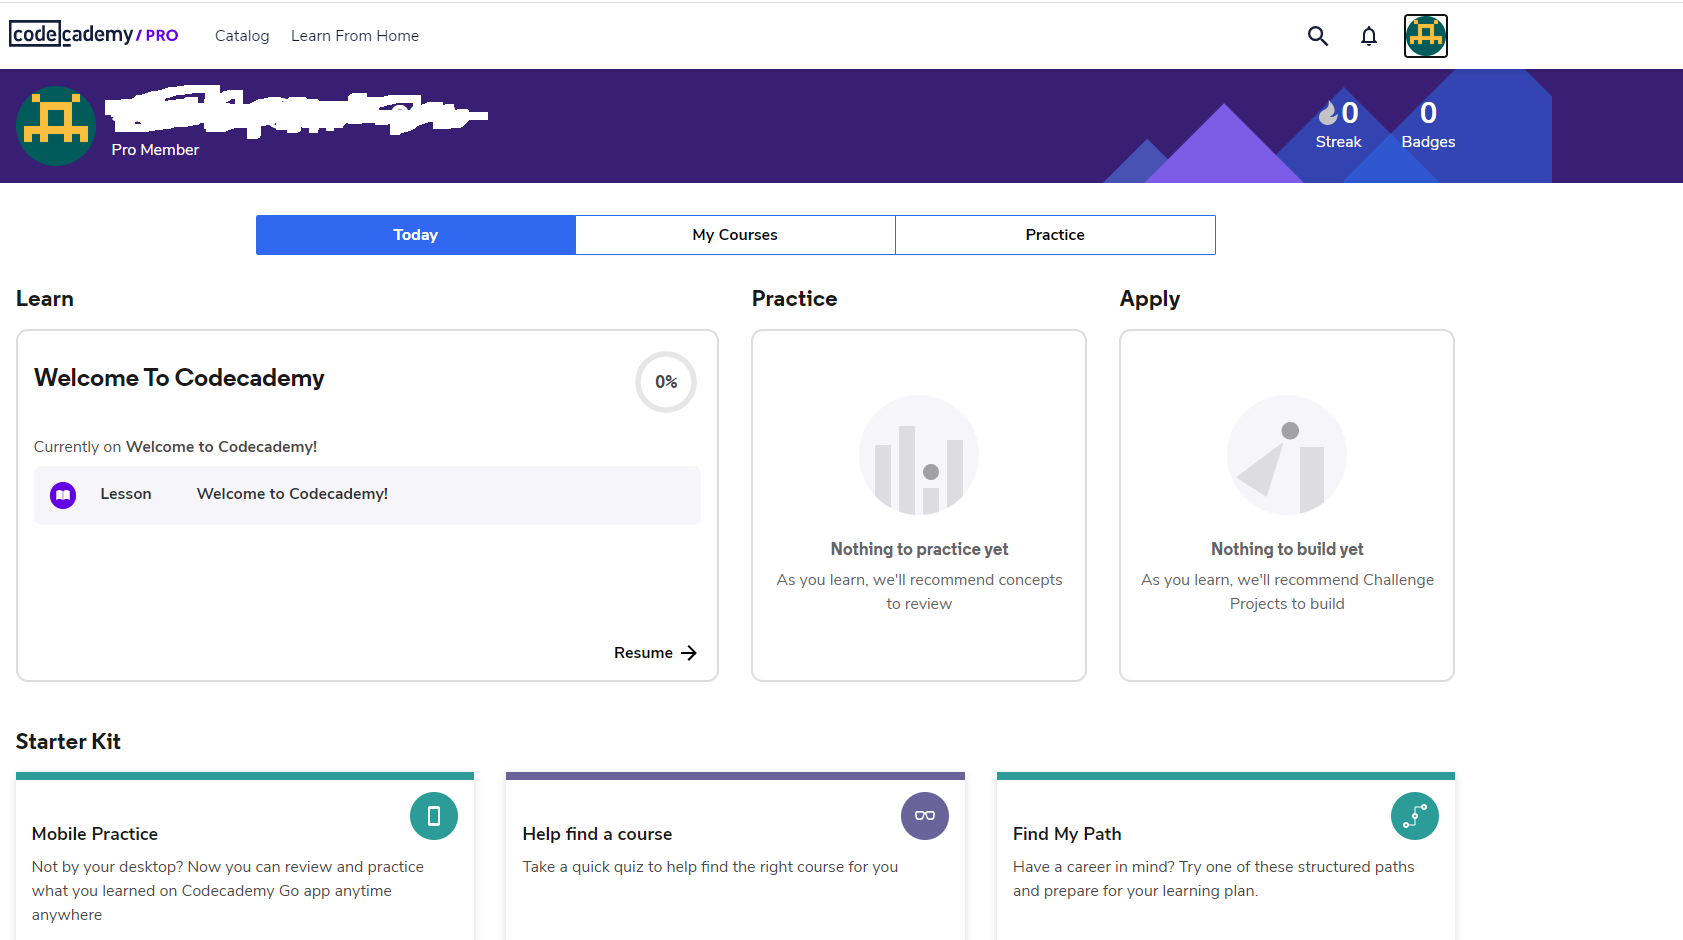
Task: Click the streak flame icon
Action: click(1328, 113)
